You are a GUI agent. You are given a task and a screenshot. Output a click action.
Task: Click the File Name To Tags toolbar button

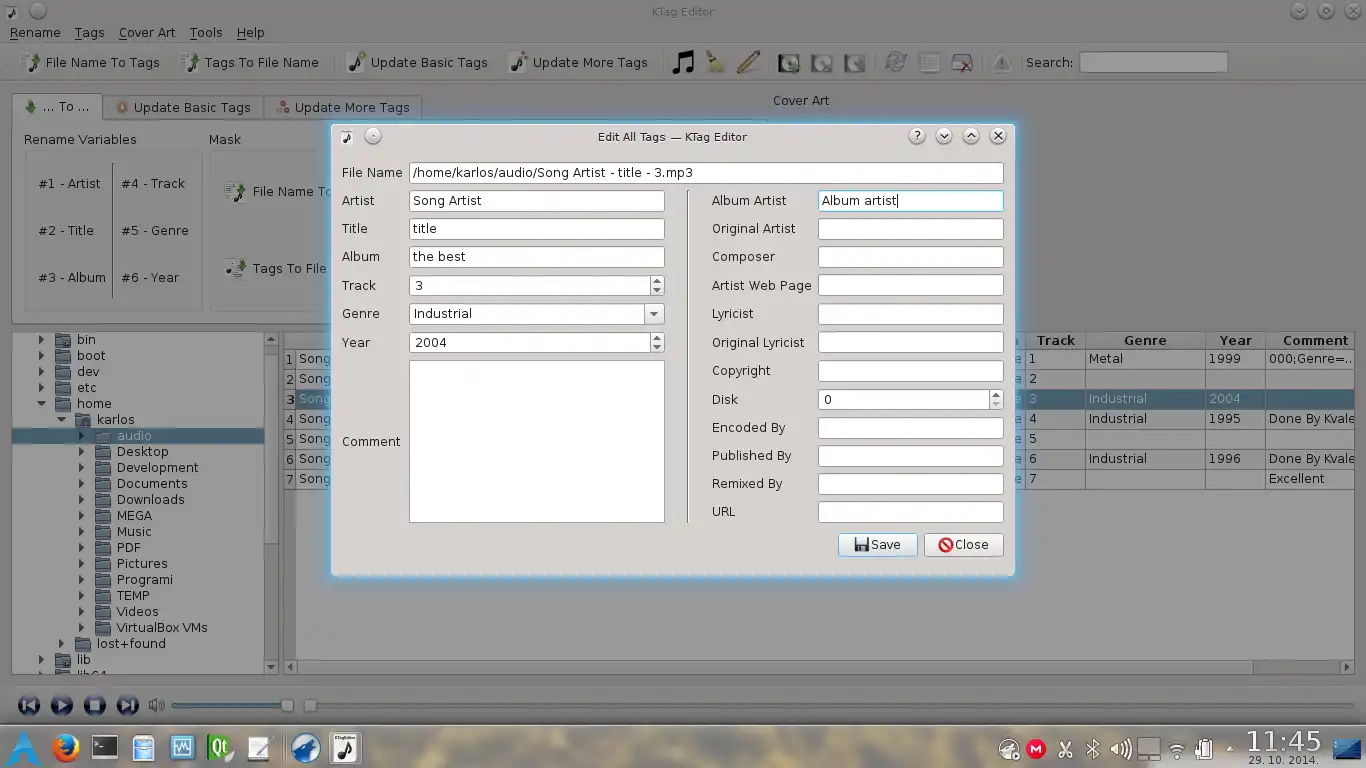point(90,62)
